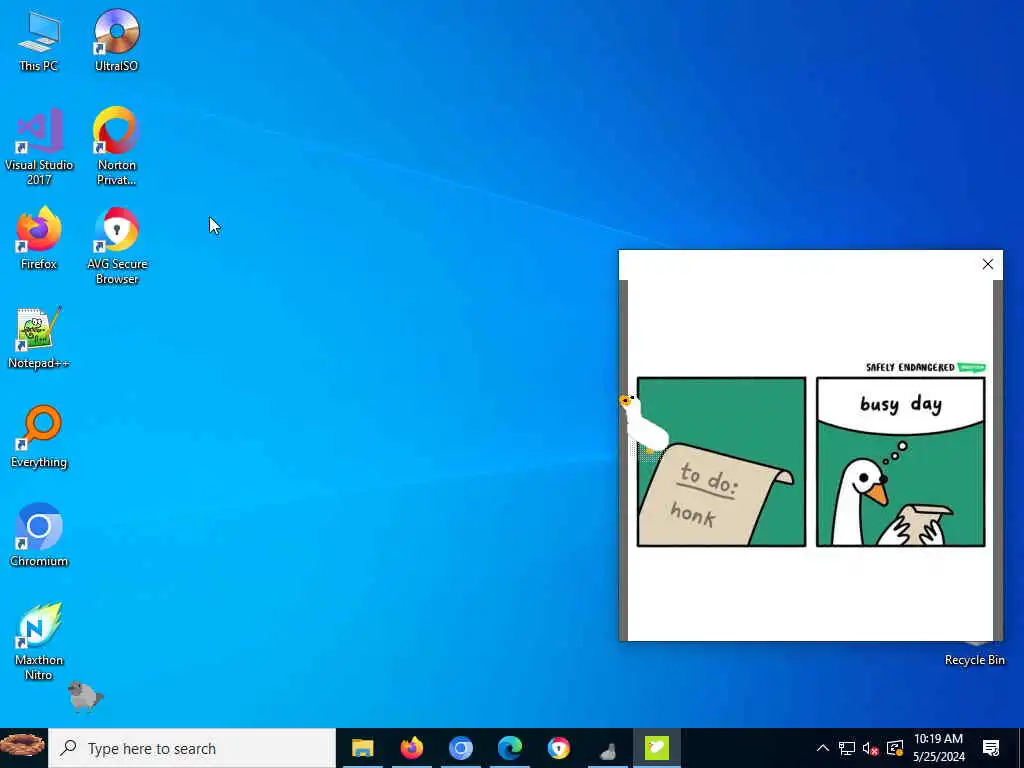Select the Chromium desktop shortcut
Screen dimensions: 1024x768
coord(39,535)
